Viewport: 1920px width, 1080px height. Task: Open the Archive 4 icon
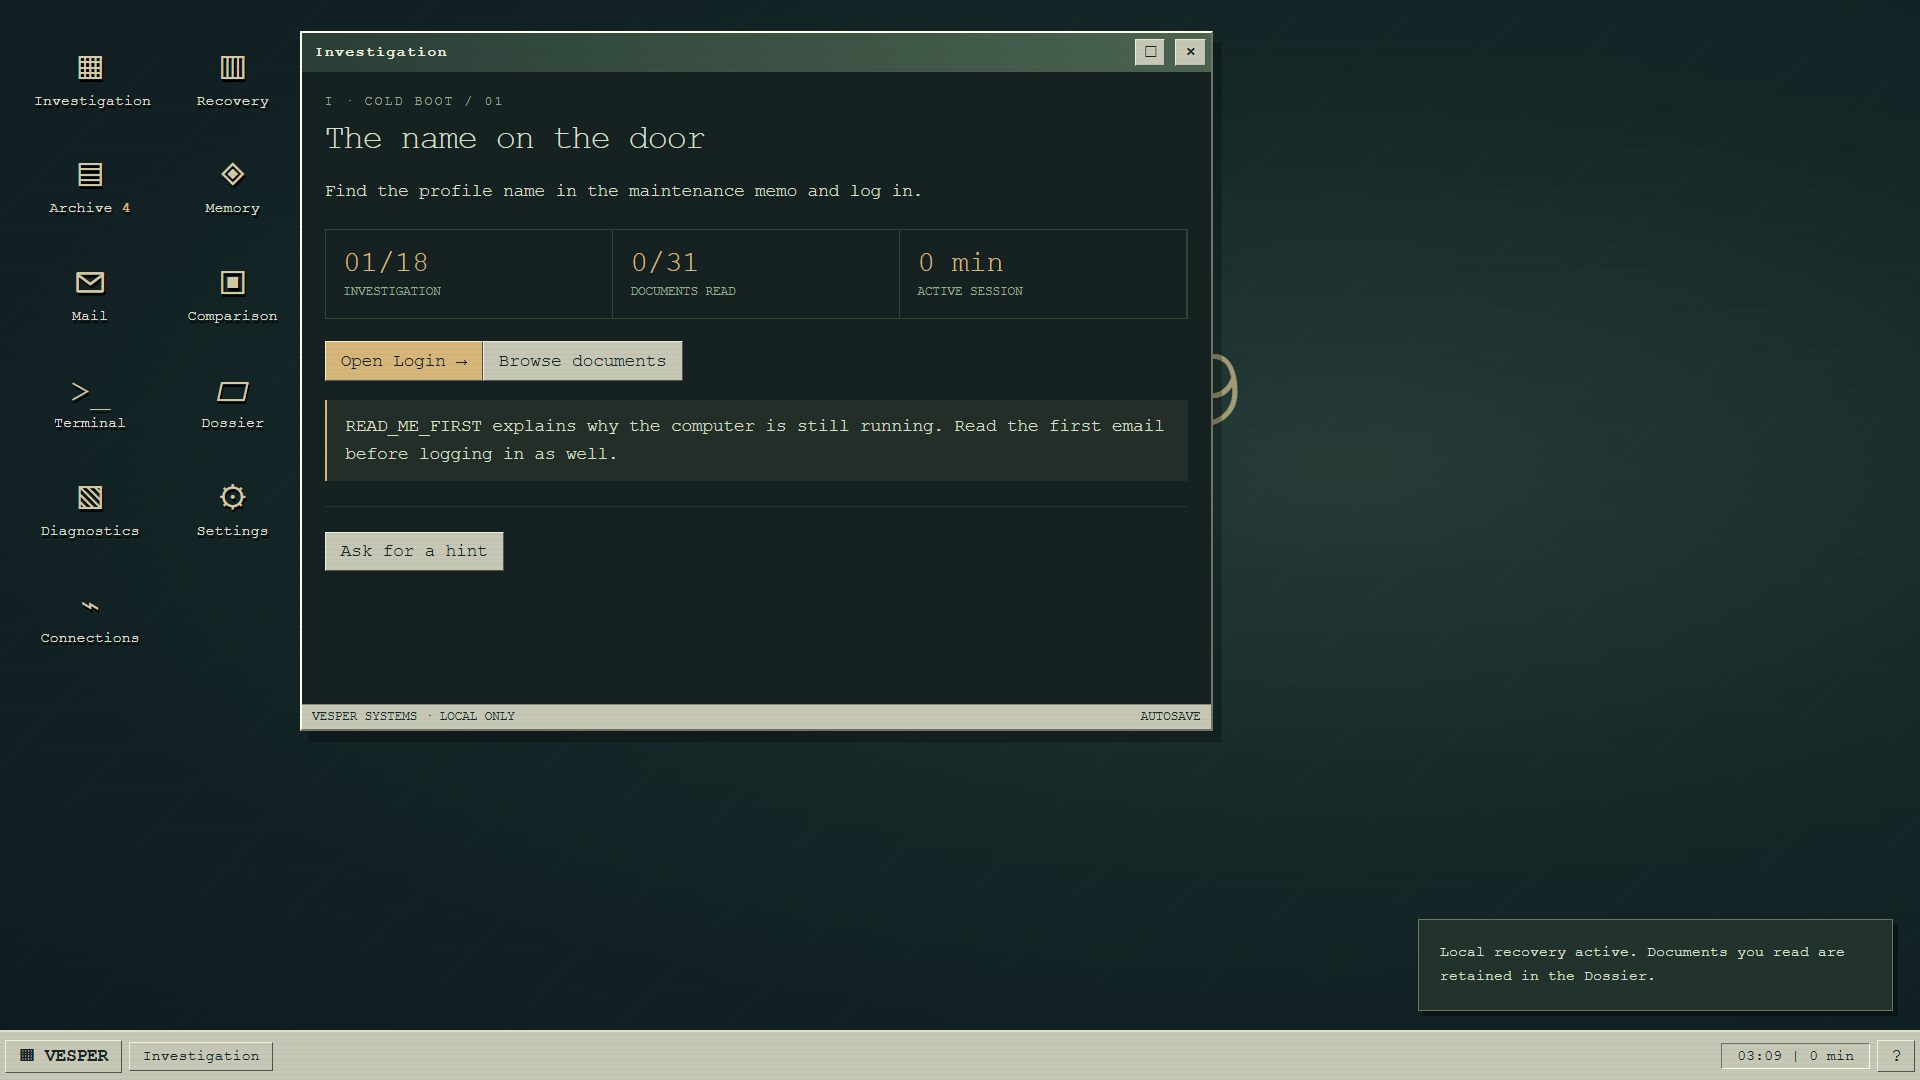click(x=90, y=188)
